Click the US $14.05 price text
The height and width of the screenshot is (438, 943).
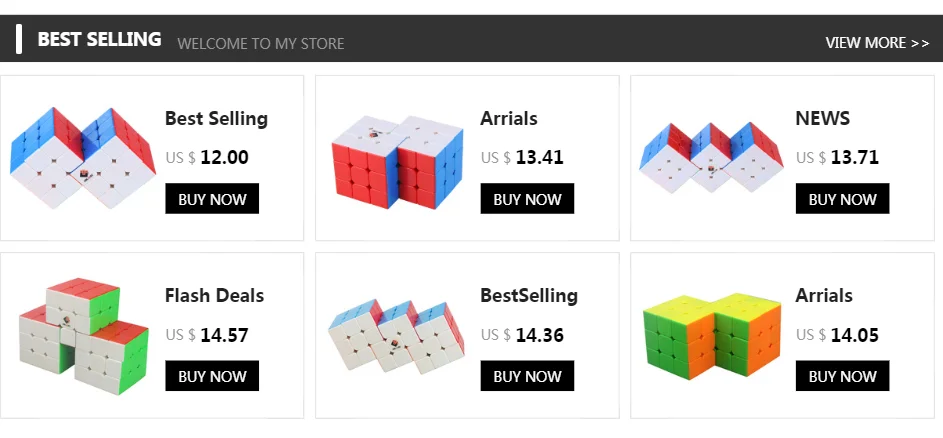point(837,335)
